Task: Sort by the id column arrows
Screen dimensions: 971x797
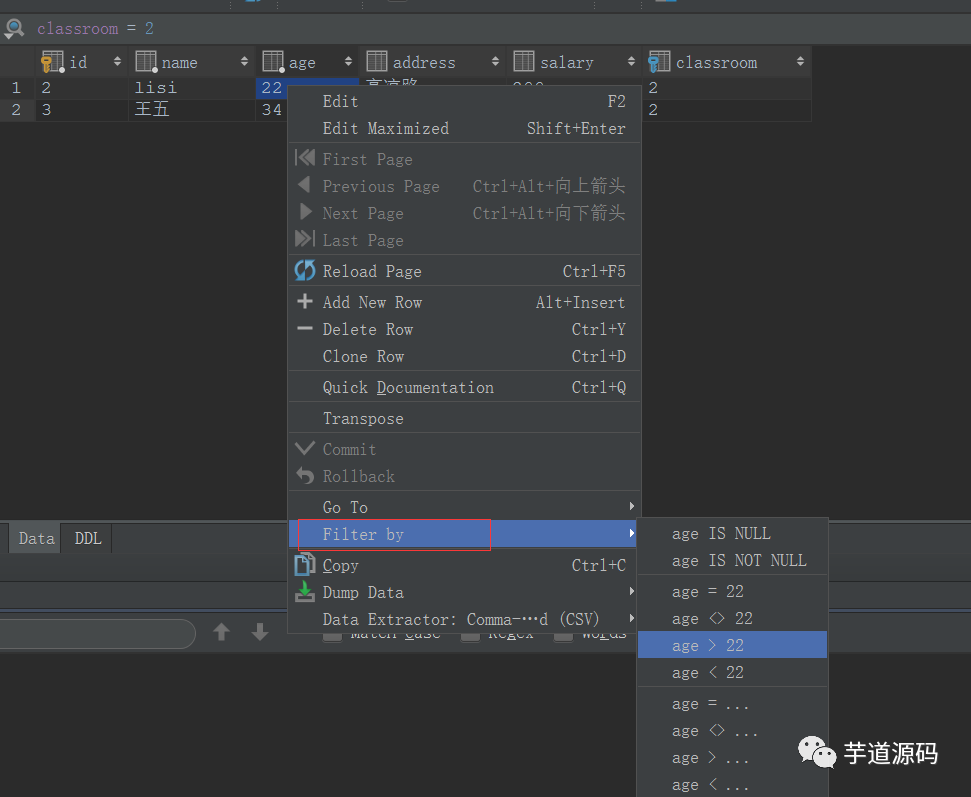Action: click(117, 61)
